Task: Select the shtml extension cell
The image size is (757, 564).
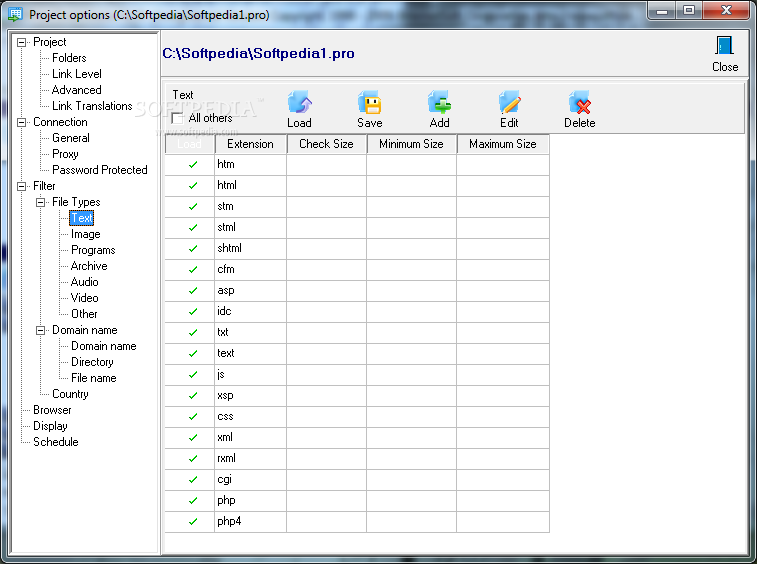Action: click(x=251, y=249)
